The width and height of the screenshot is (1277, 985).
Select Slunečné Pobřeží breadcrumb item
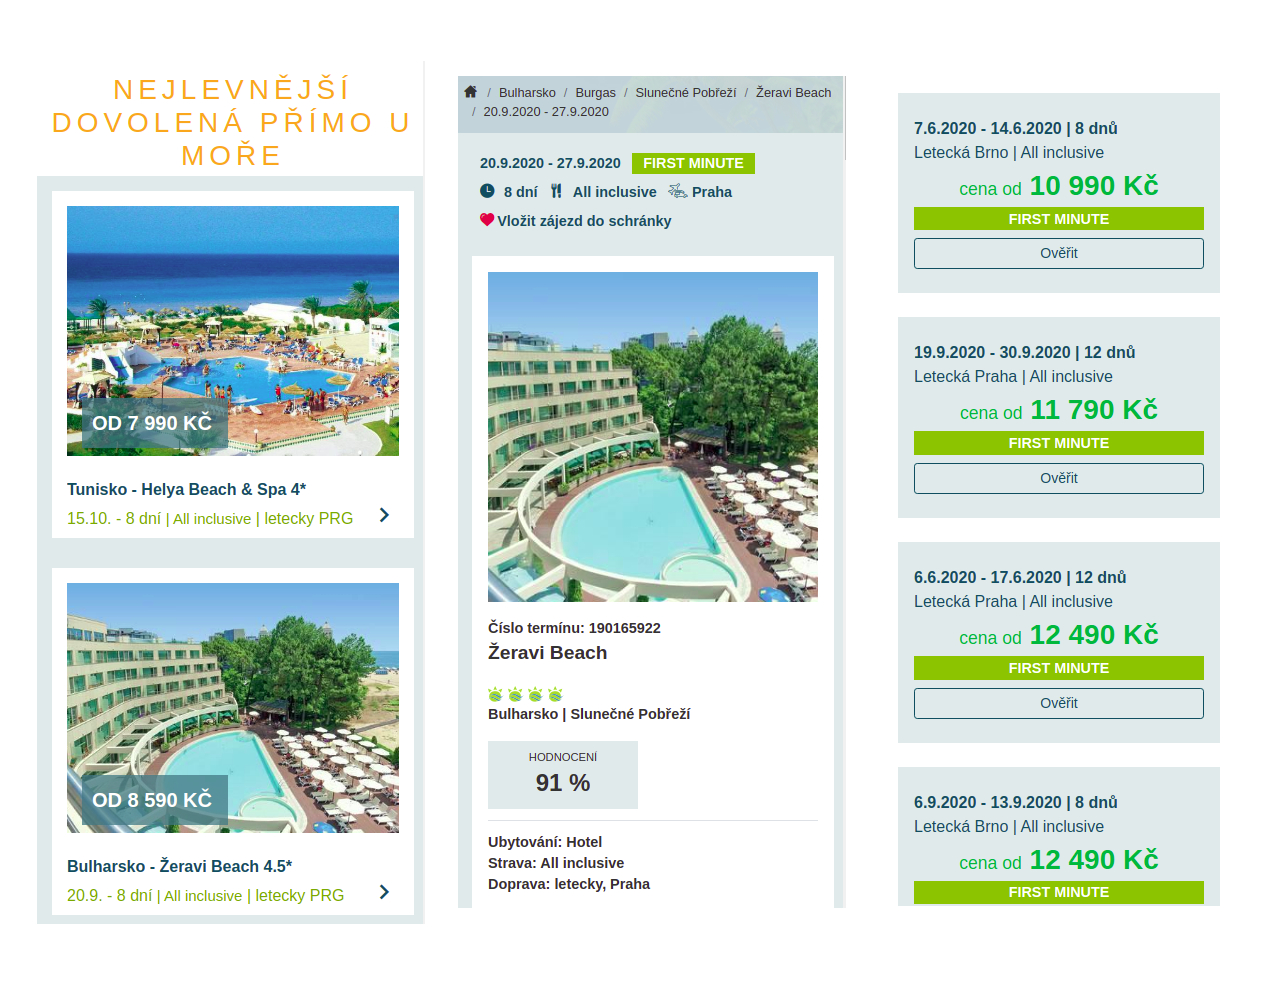point(685,93)
